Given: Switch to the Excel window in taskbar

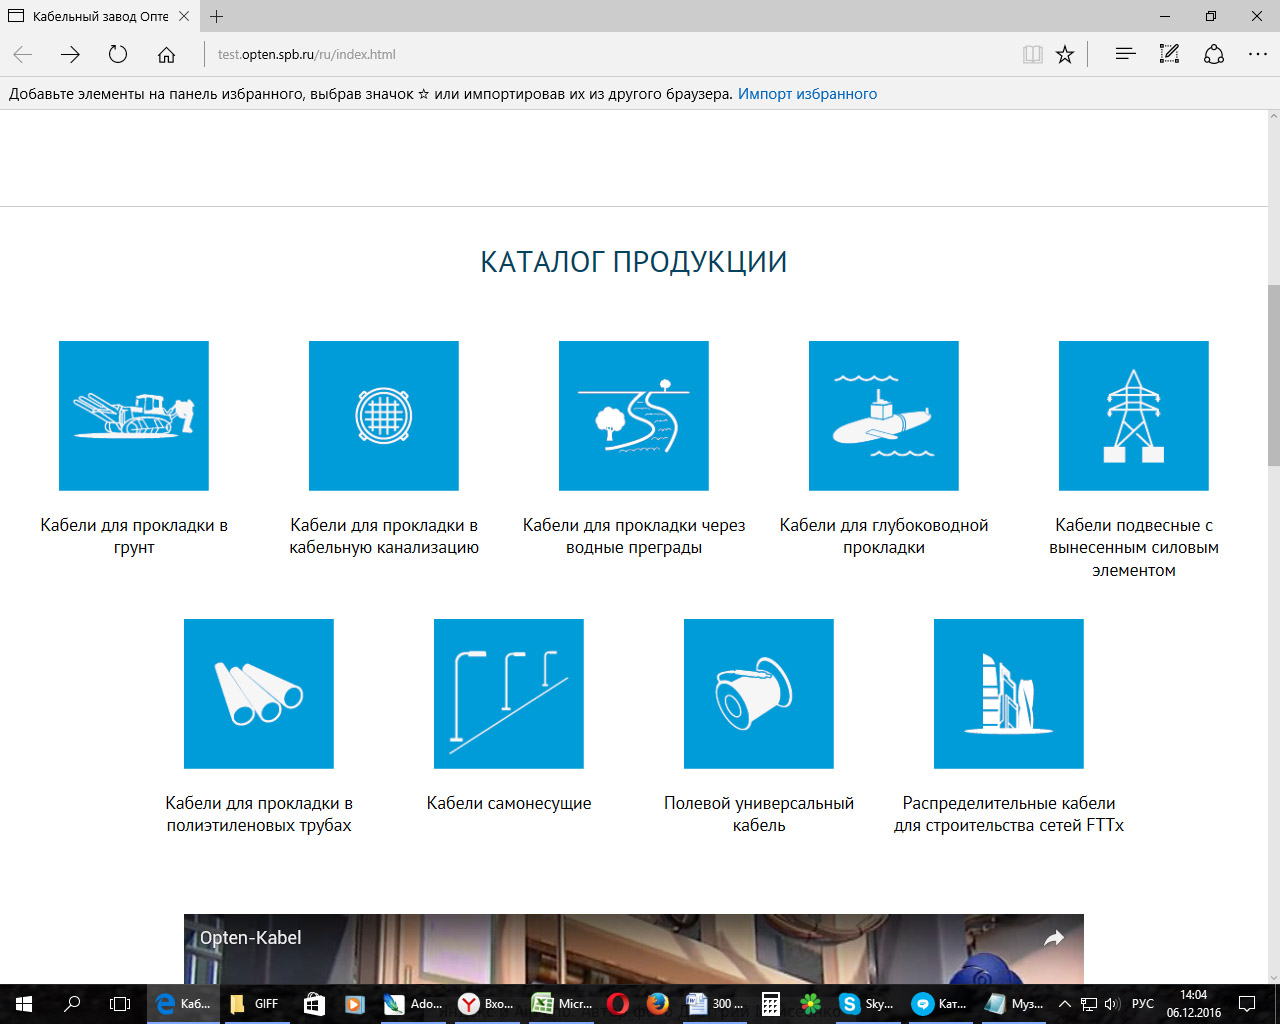Looking at the screenshot, I should click(561, 1004).
